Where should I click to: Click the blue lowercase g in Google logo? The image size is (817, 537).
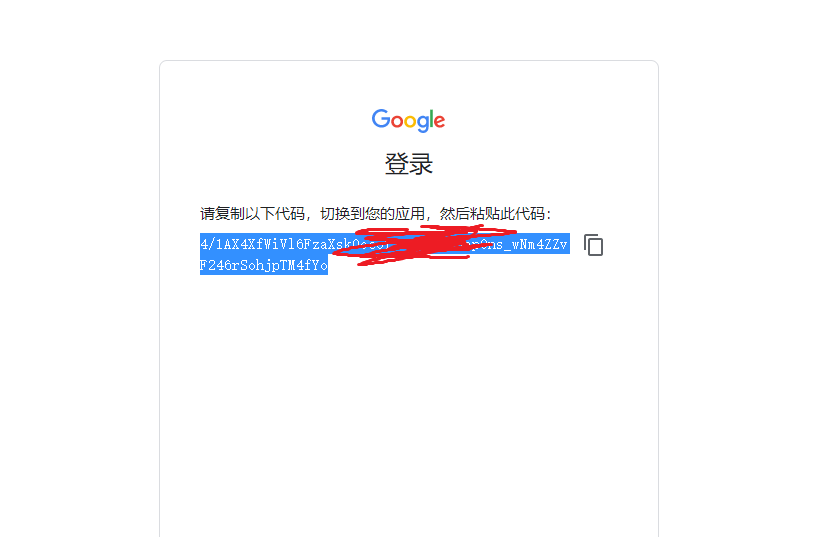click(424, 124)
